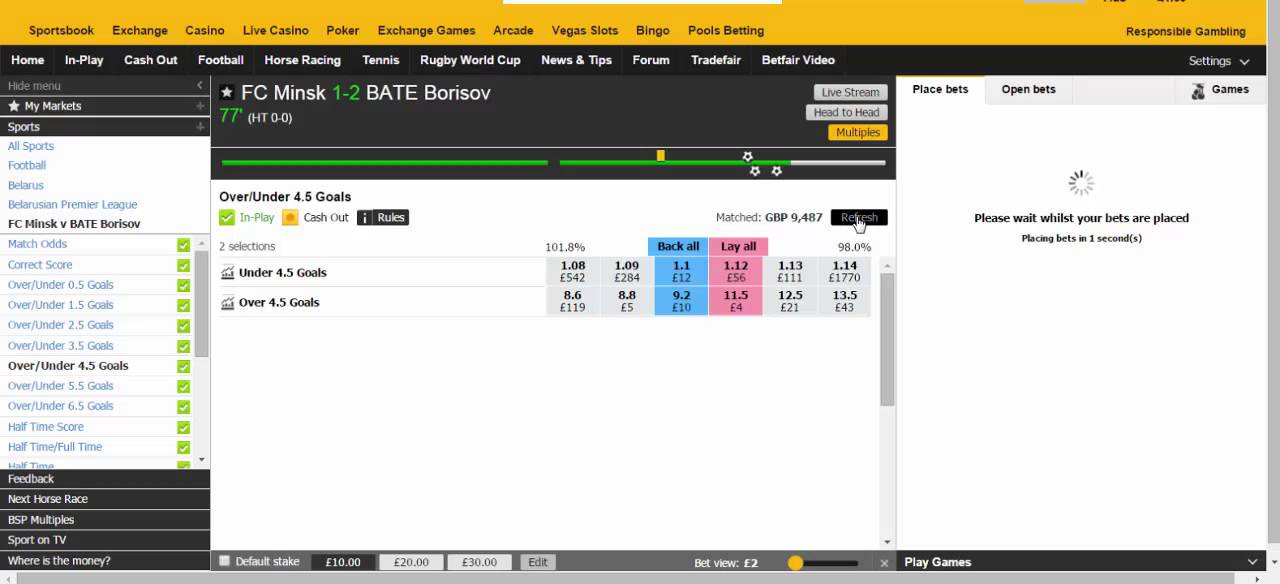Click the Refresh button

point(859,218)
